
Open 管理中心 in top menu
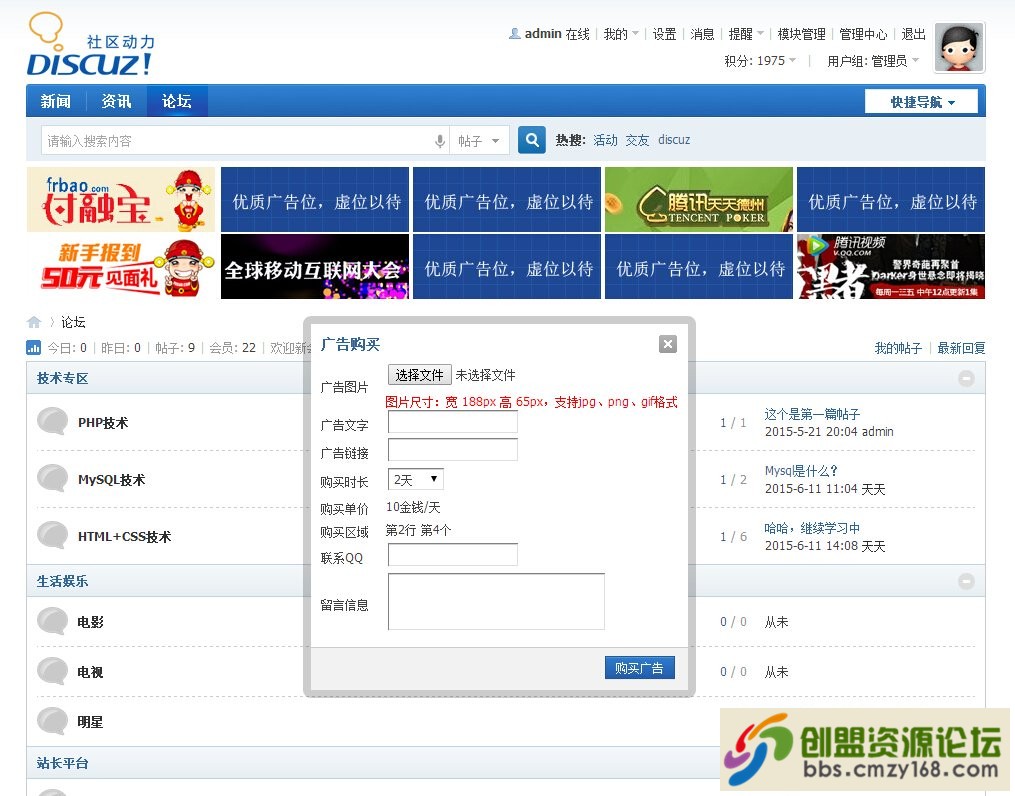click(x=864, y=34)
